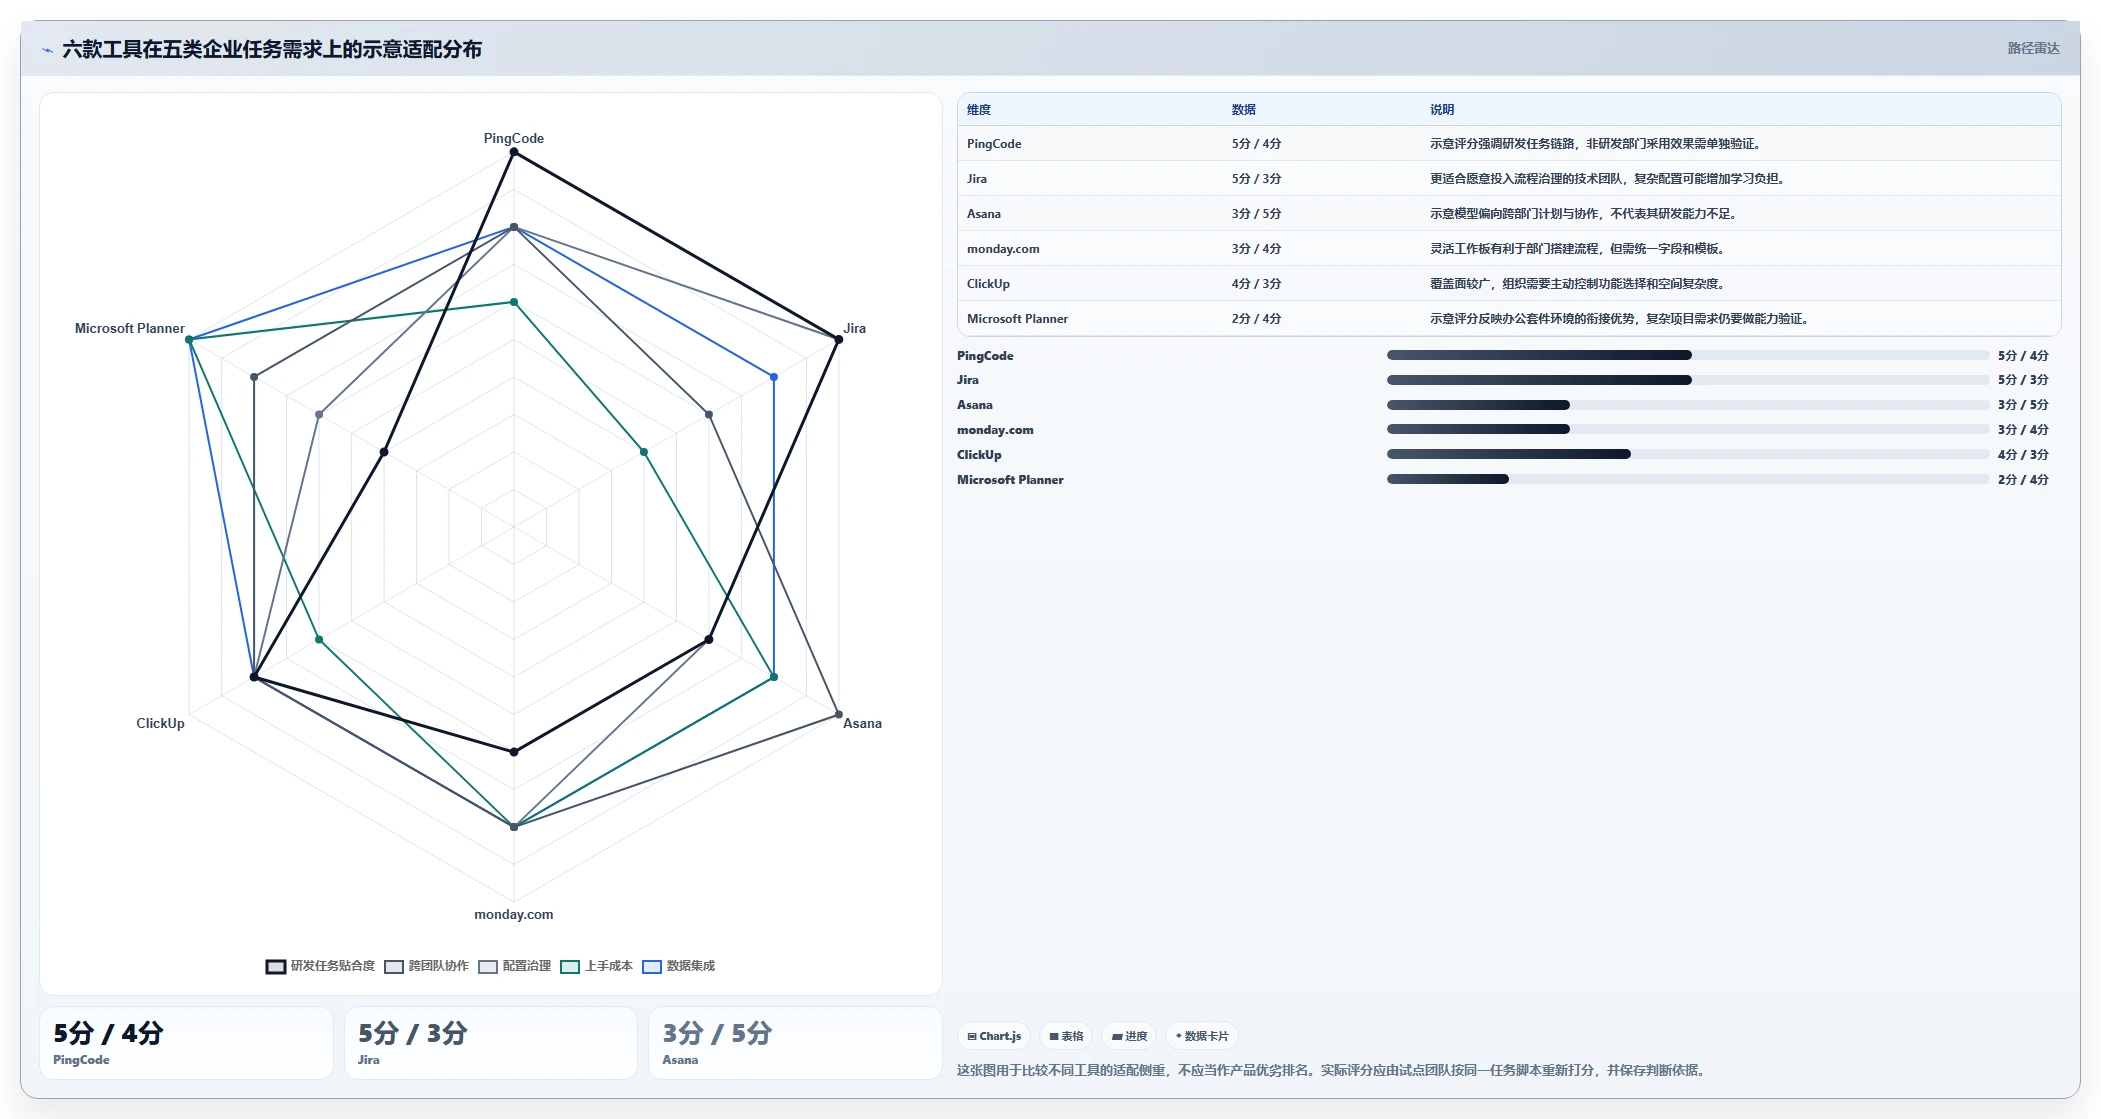Click the monday.com progress bar
2101x1119 pixels.
(x=1688, y=429)
